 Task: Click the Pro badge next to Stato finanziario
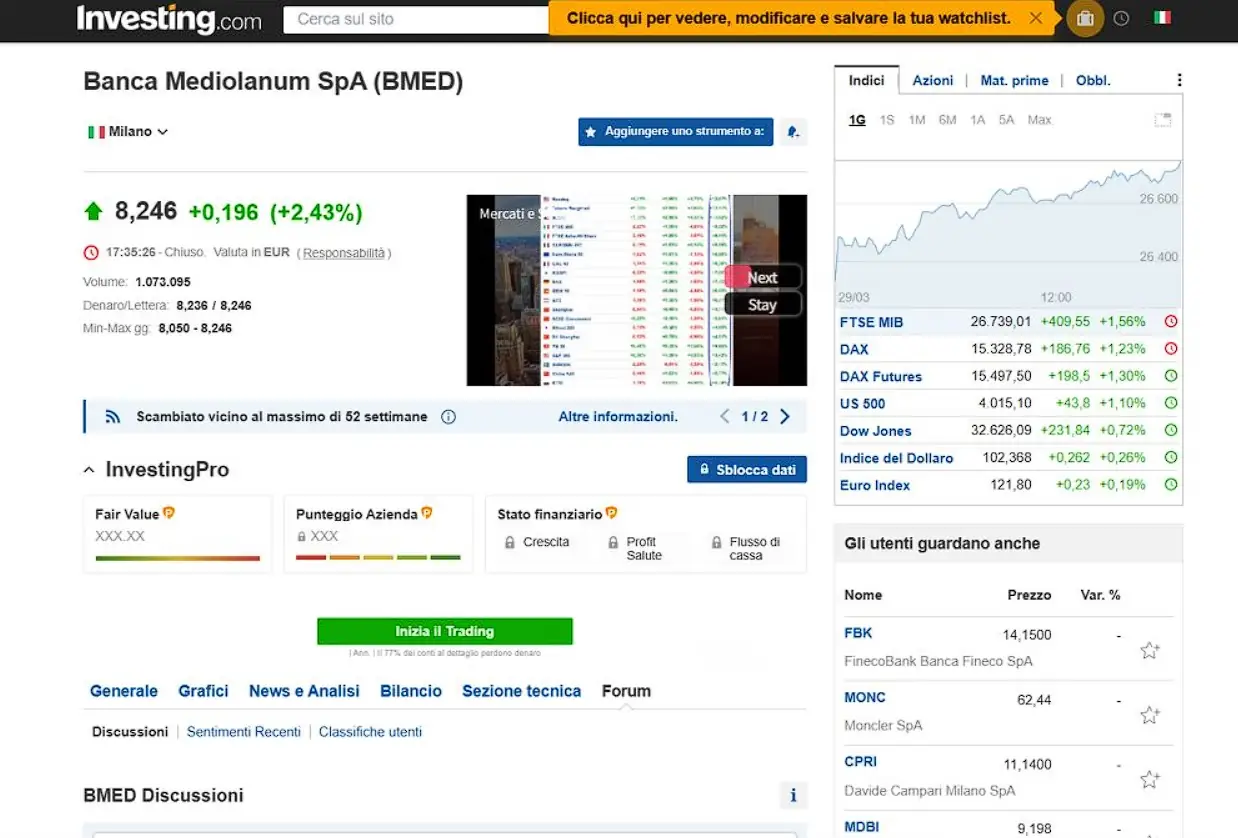pos(611,513)
